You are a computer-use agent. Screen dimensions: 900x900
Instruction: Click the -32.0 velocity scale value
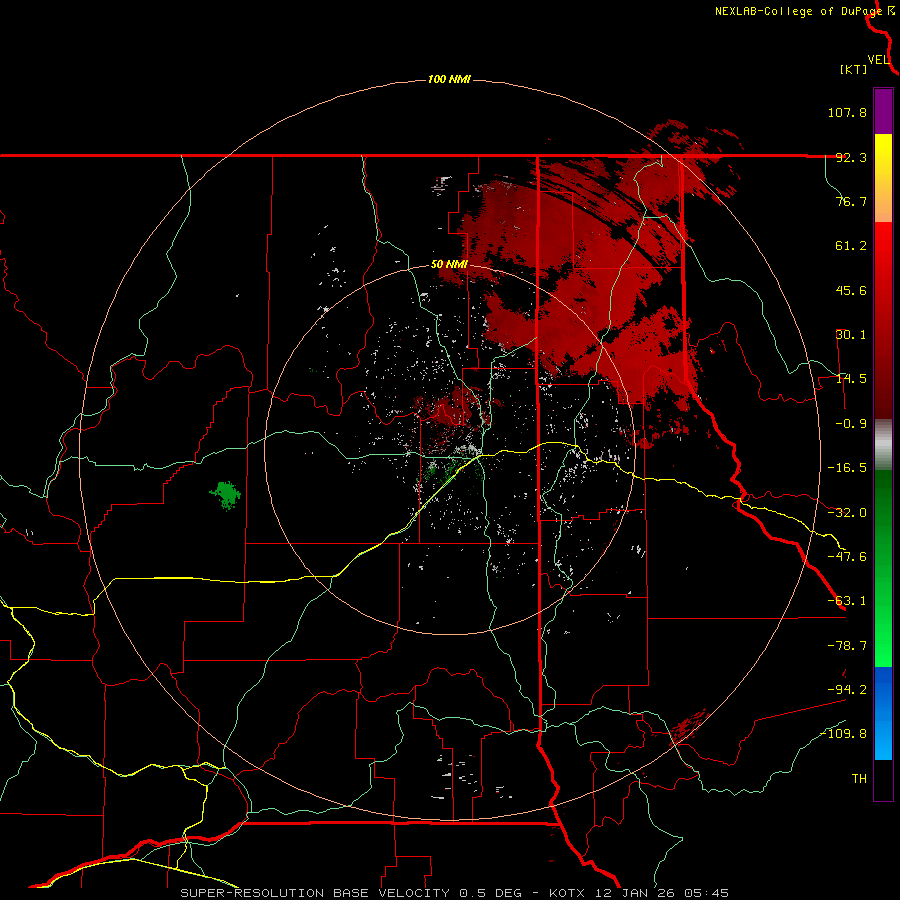[x=847, y=513]
